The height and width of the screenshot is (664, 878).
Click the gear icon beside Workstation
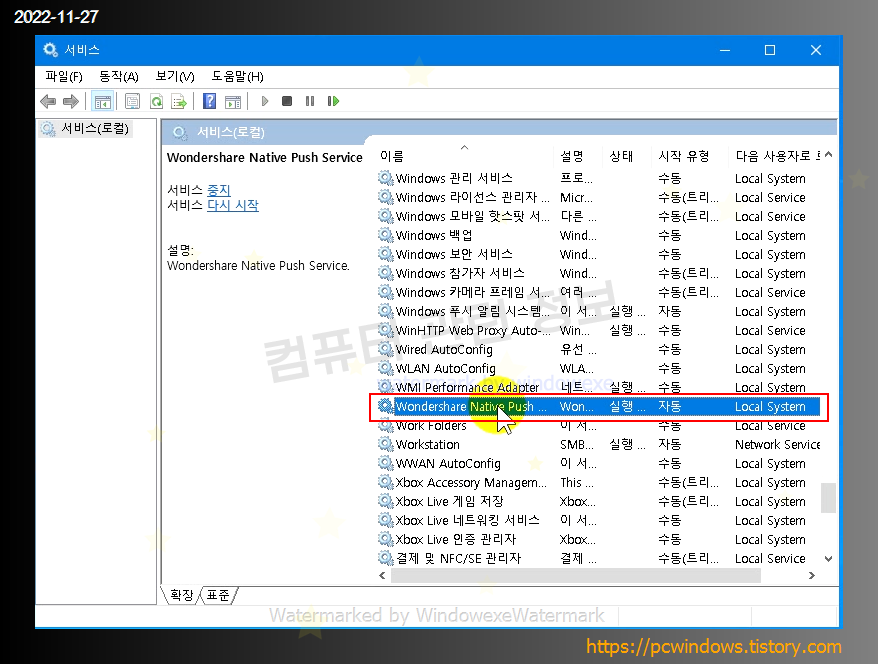click(x=385, y=444)
